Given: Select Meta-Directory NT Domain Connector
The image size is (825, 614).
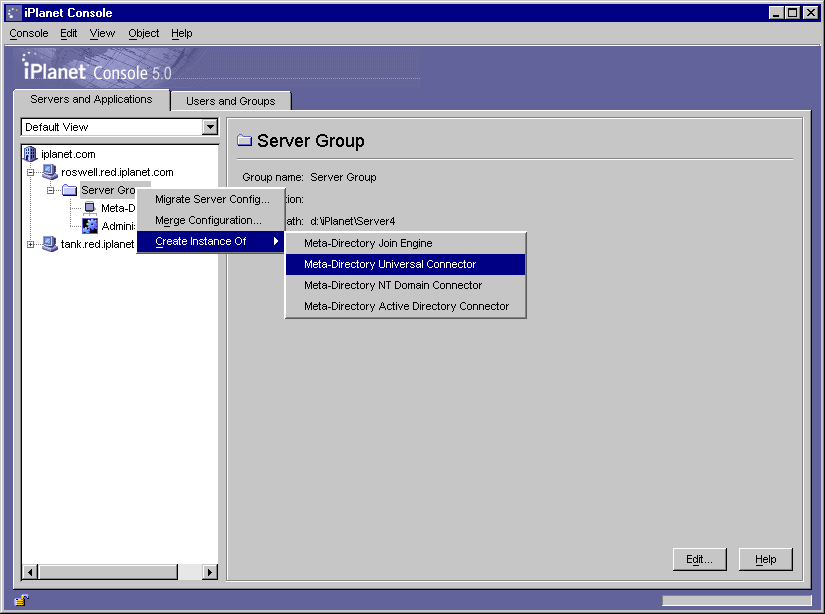Looking at the screenshot, I should (406, 285).
